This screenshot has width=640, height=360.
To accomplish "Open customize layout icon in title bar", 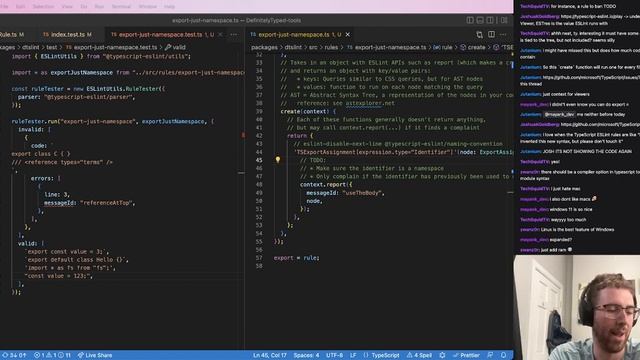I will [x=504, y=20].
